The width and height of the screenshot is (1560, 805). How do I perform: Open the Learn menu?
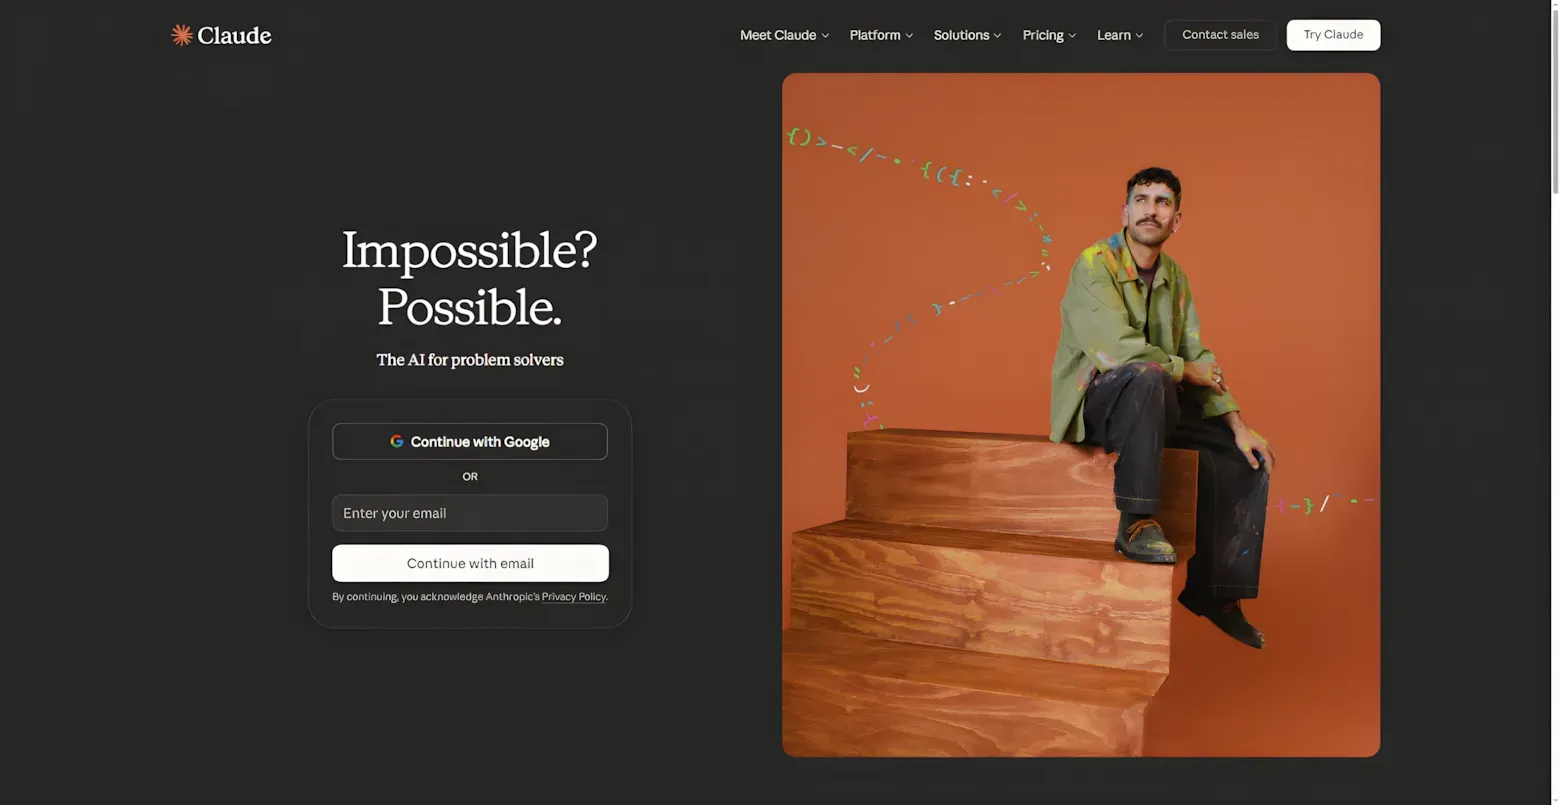[x=1120, y=35]
